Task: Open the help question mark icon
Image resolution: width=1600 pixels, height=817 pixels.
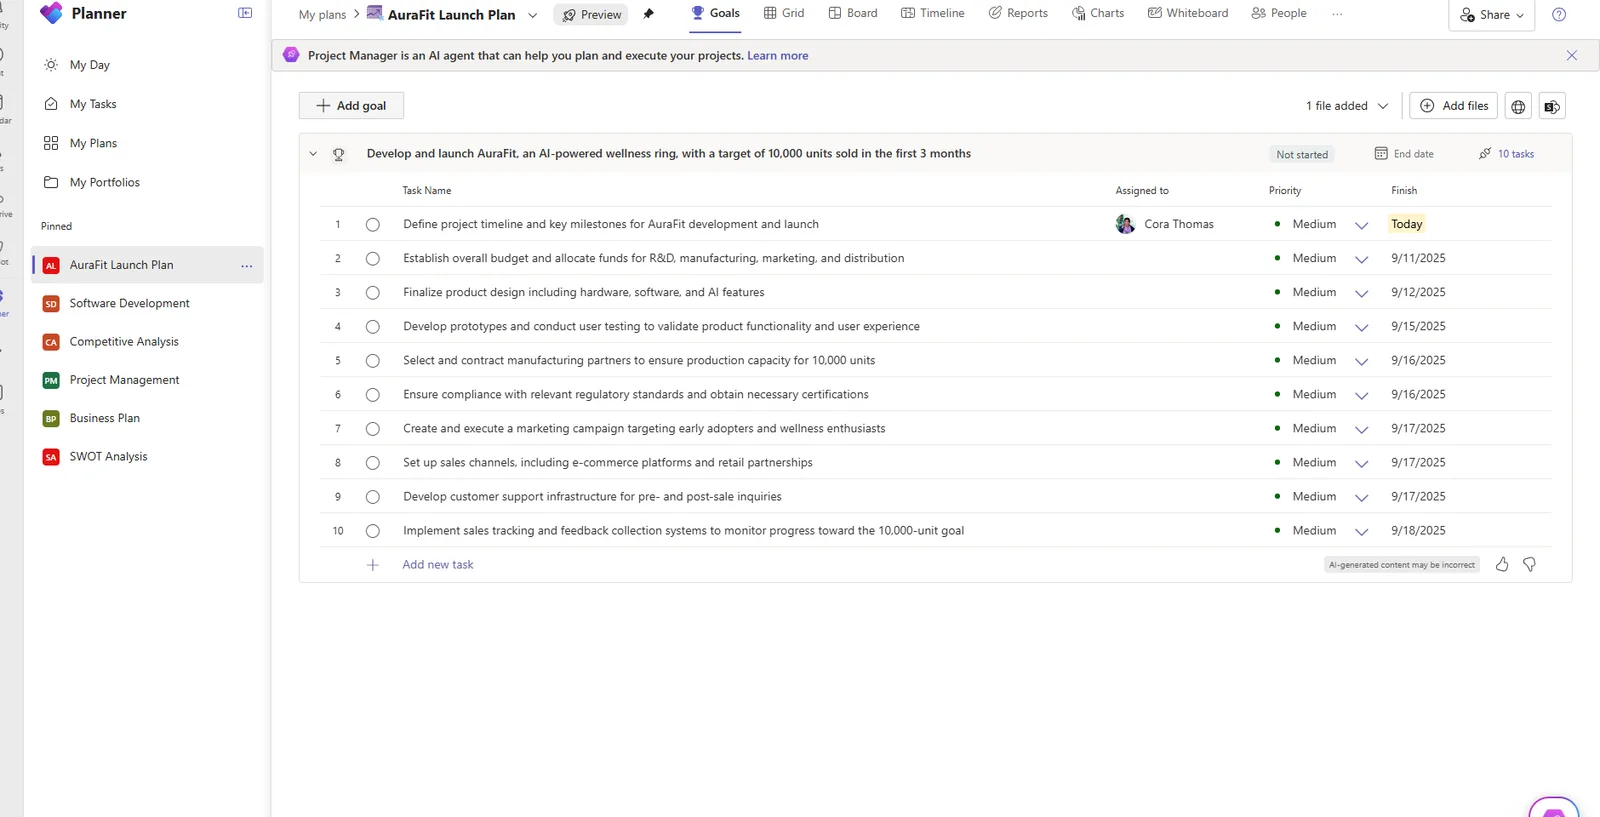Action: pos(1558,14)
